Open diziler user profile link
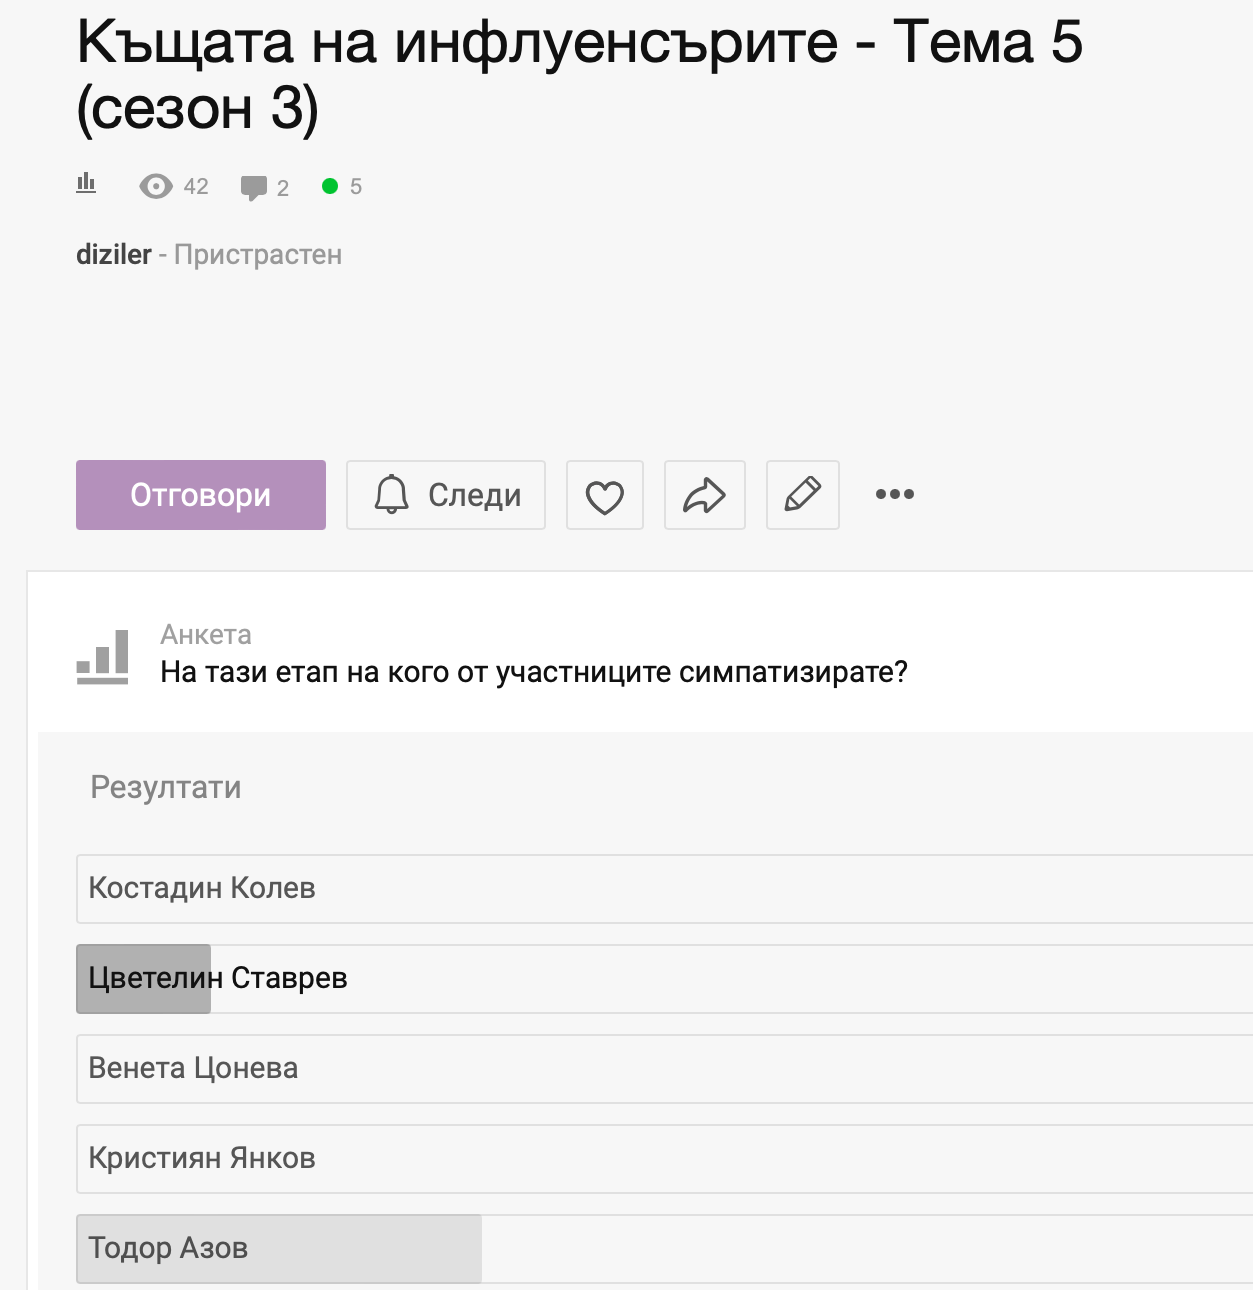Image resolution: width=1253 pixels, height=1290 pixels. coord(113,255)
